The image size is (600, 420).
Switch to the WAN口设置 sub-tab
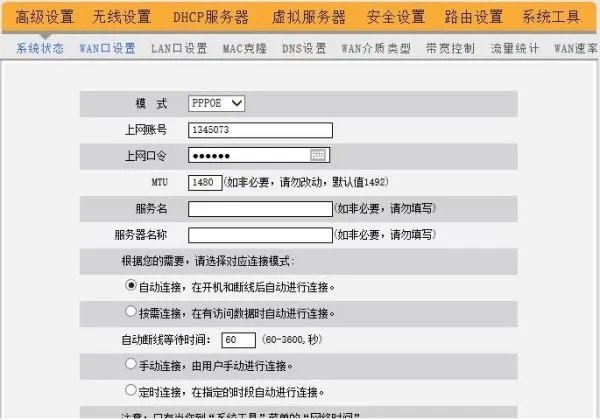(107, 49)
